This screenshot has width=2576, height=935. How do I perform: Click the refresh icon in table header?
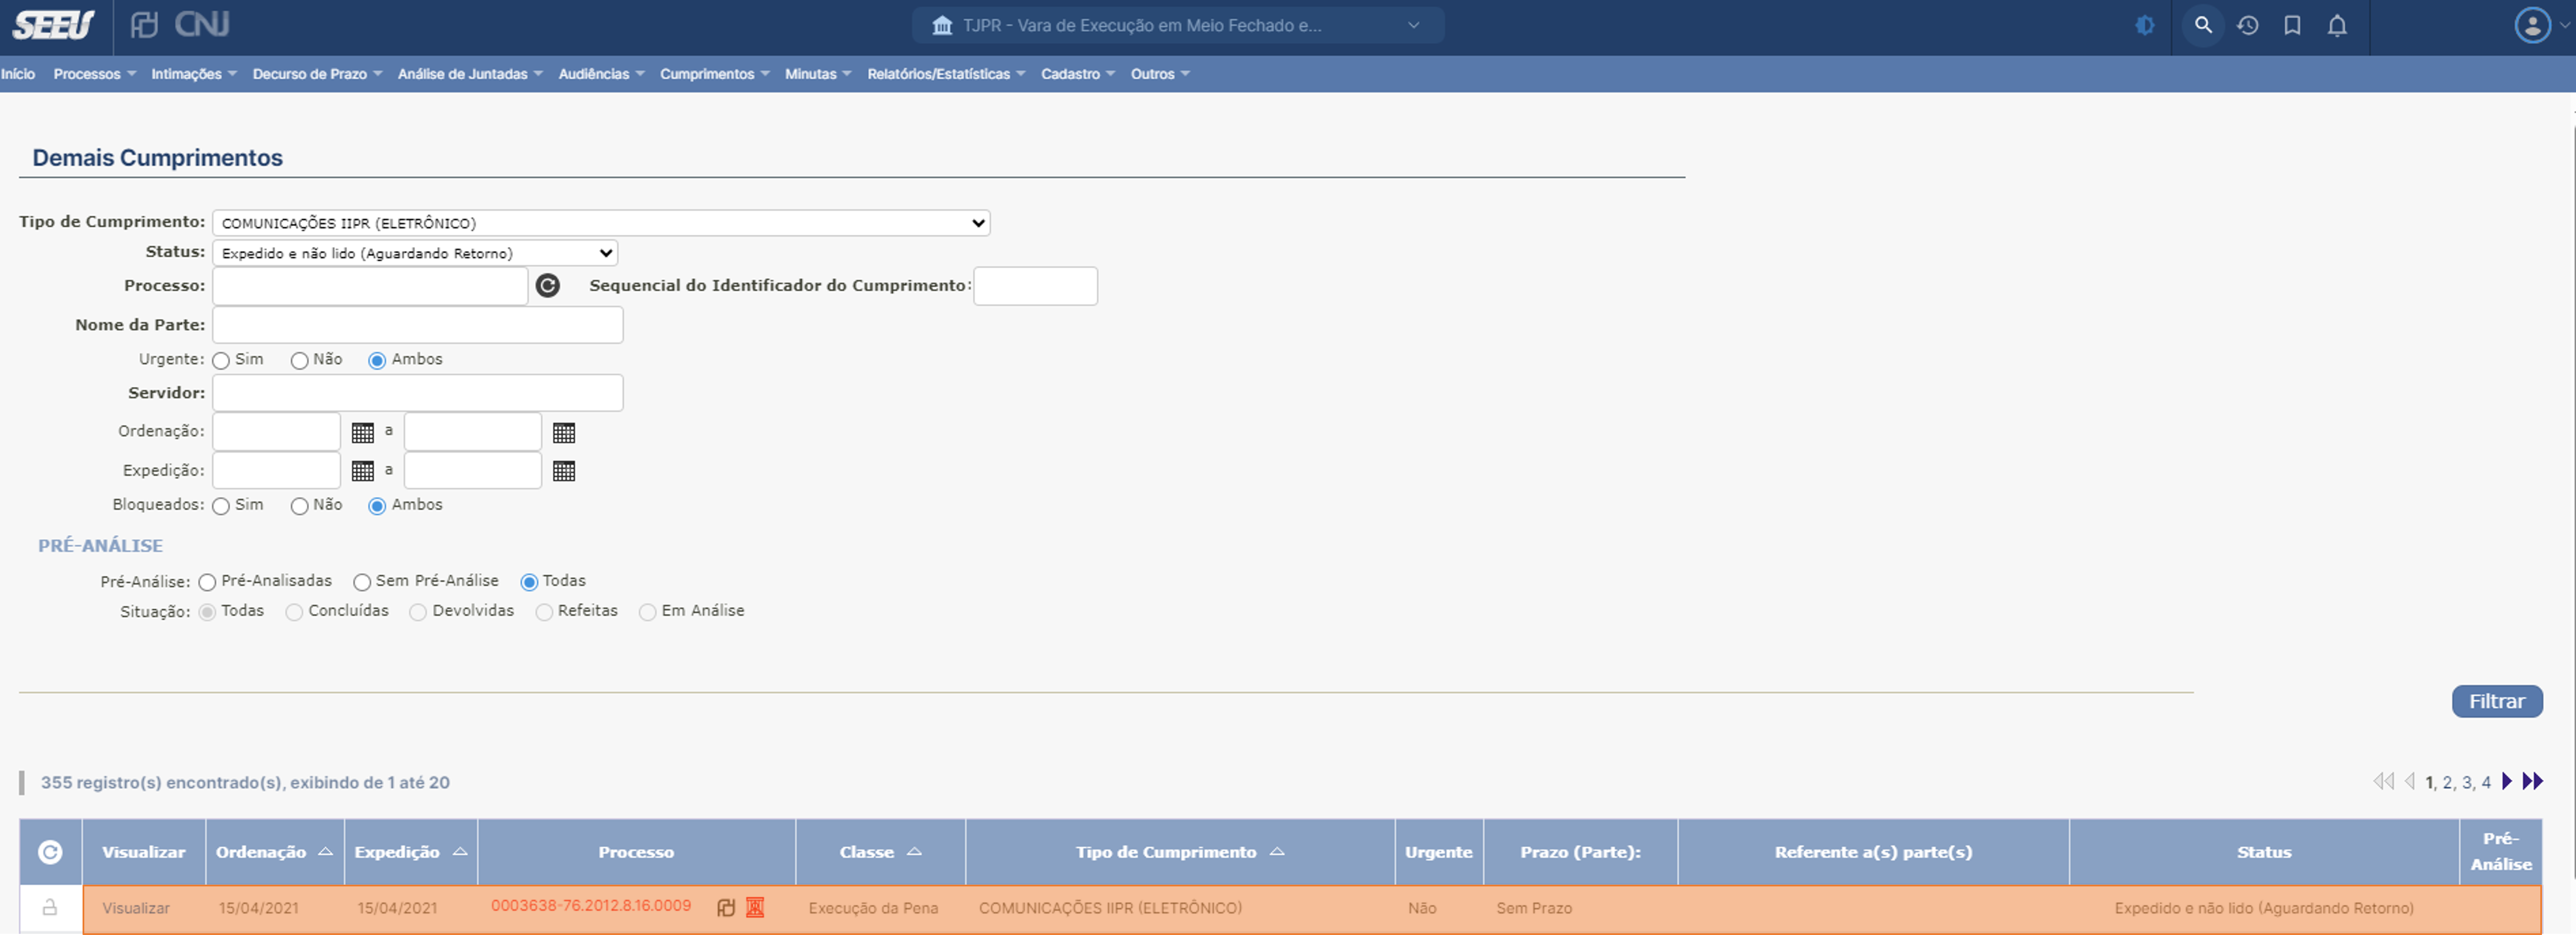pos(50,851)
